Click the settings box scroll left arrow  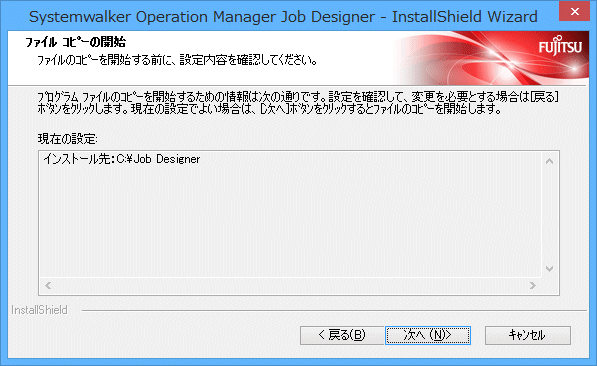click(x=48, y=285)
